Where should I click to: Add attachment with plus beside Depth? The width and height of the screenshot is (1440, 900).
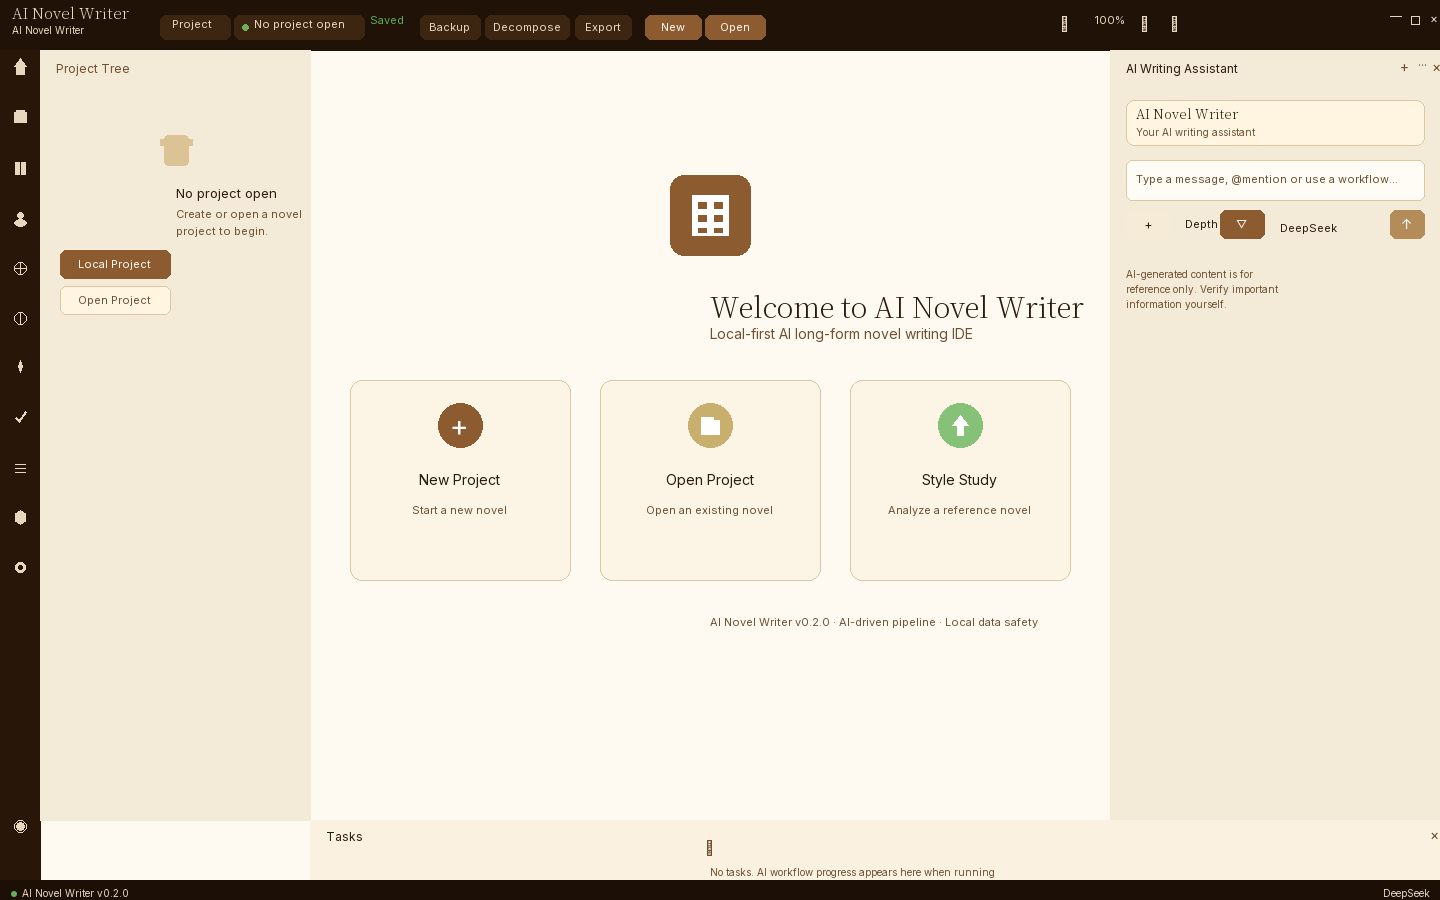(x=1148, y=225)
